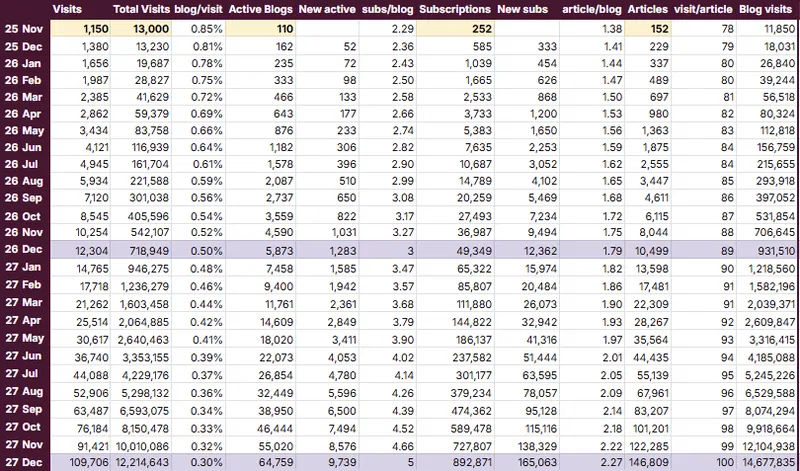
Task: Select the Blog visits cell 11,850
Action: coord(767,29)
